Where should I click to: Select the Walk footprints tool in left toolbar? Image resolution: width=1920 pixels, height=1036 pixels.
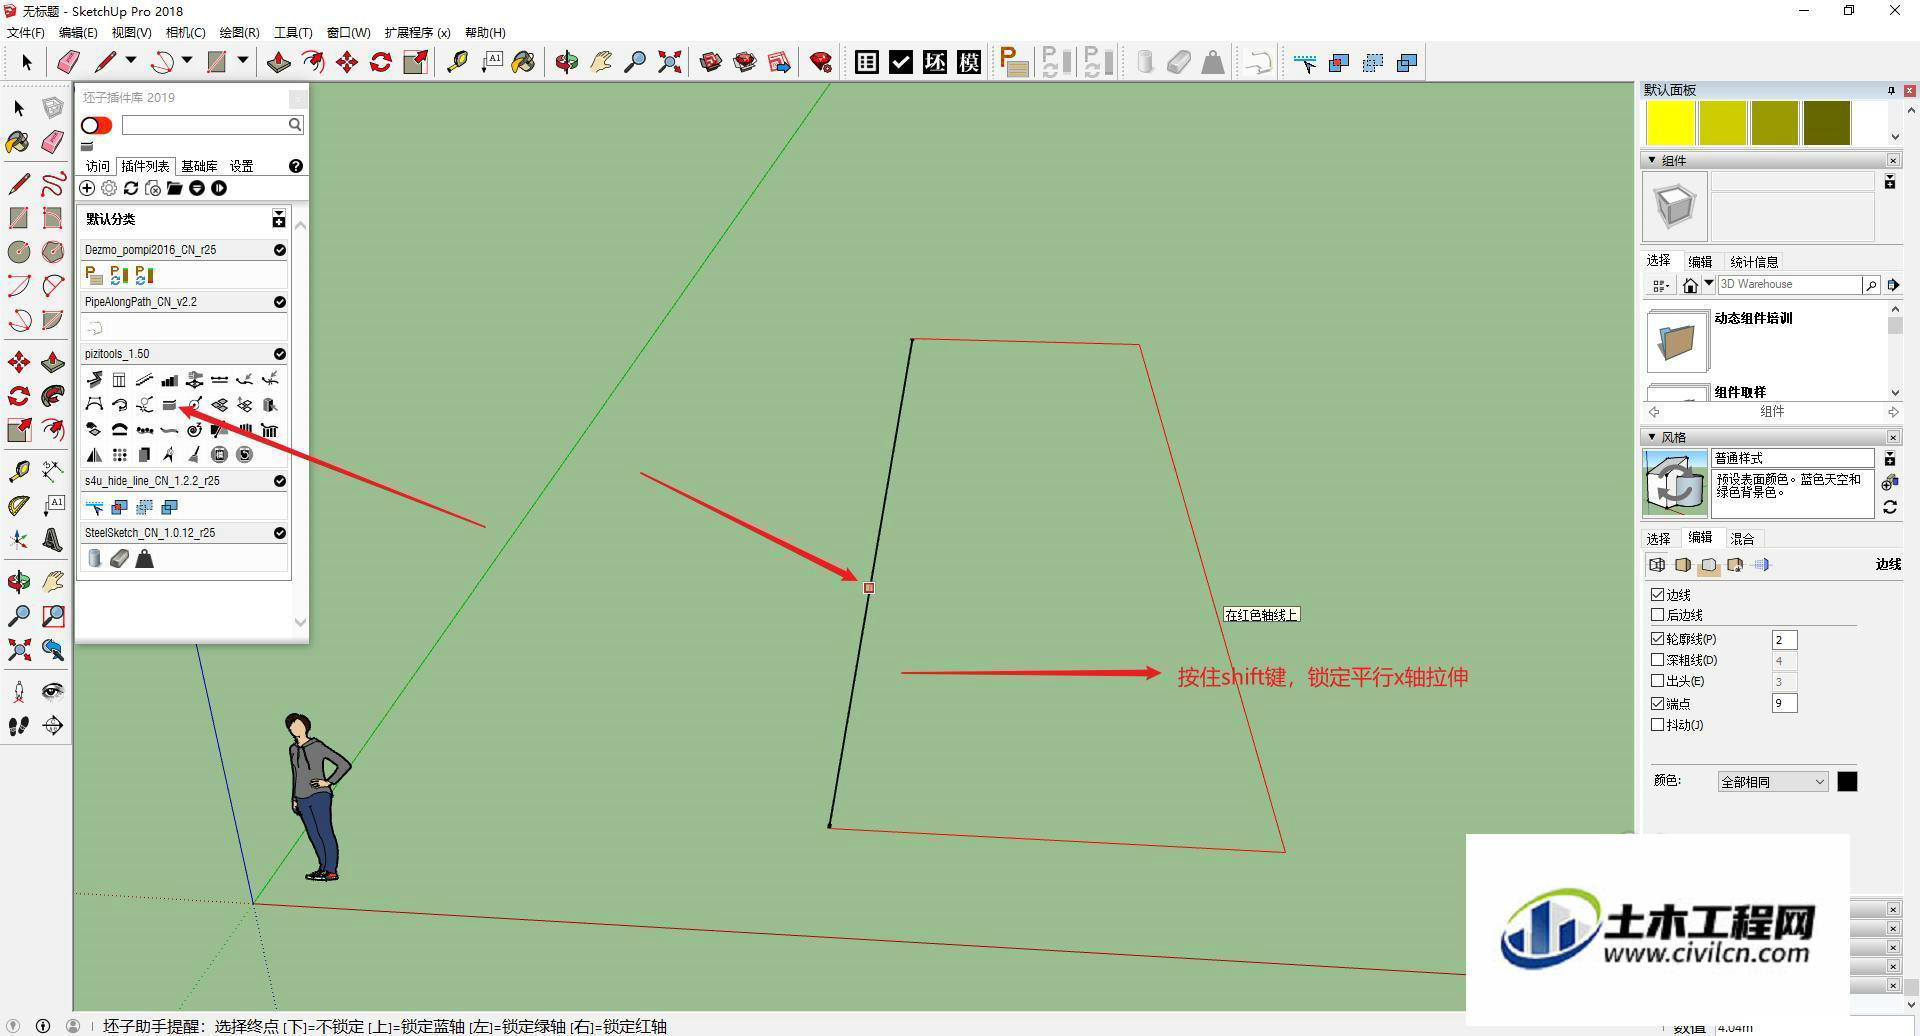click(19, 726)
